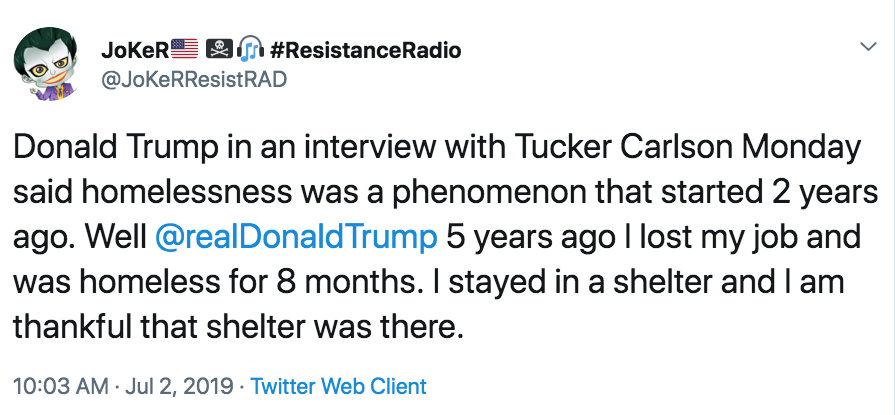Visit the @JoKeRResistRAD handle
Screen dimensions: 895x415
coord(193,80)
